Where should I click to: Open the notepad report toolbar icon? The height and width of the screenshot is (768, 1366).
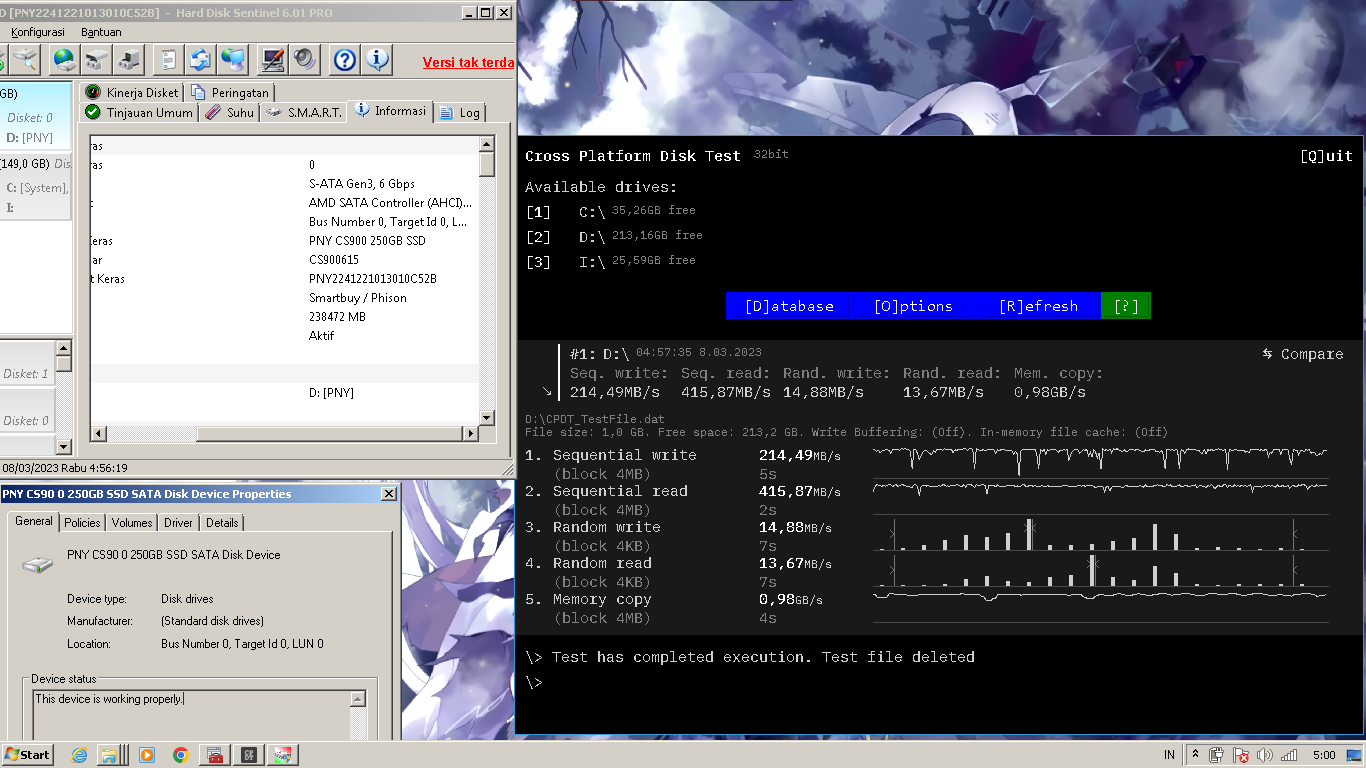coord(169,60)
